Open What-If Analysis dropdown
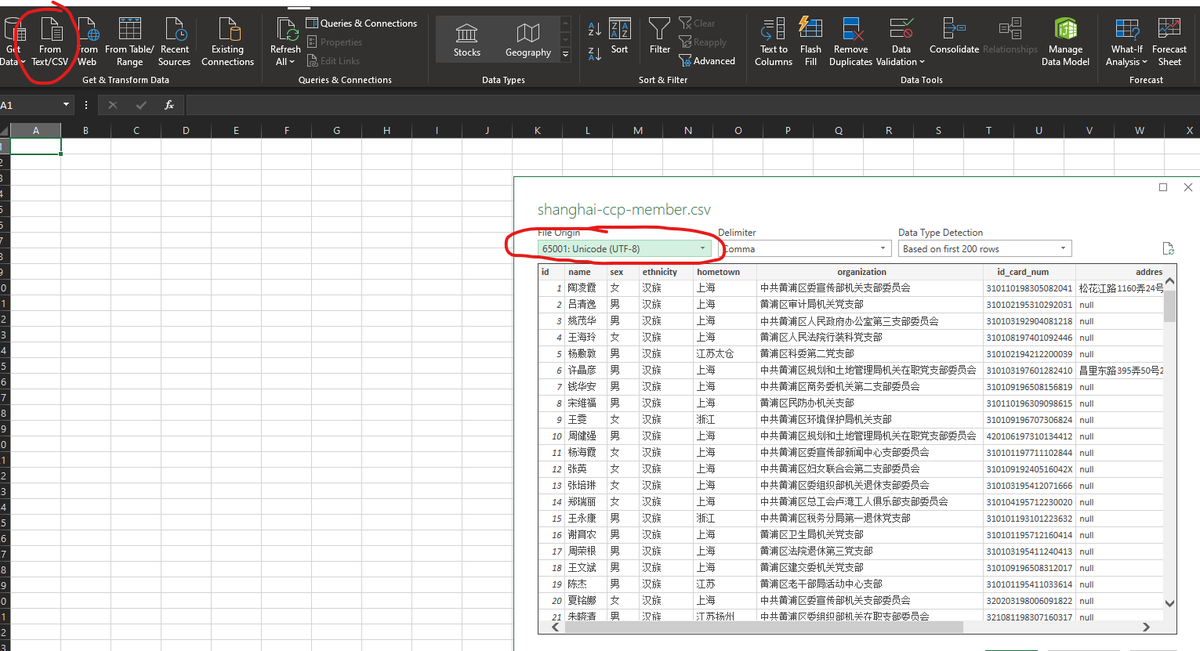Viewport: 1200px width, 651px height. 1126,42
